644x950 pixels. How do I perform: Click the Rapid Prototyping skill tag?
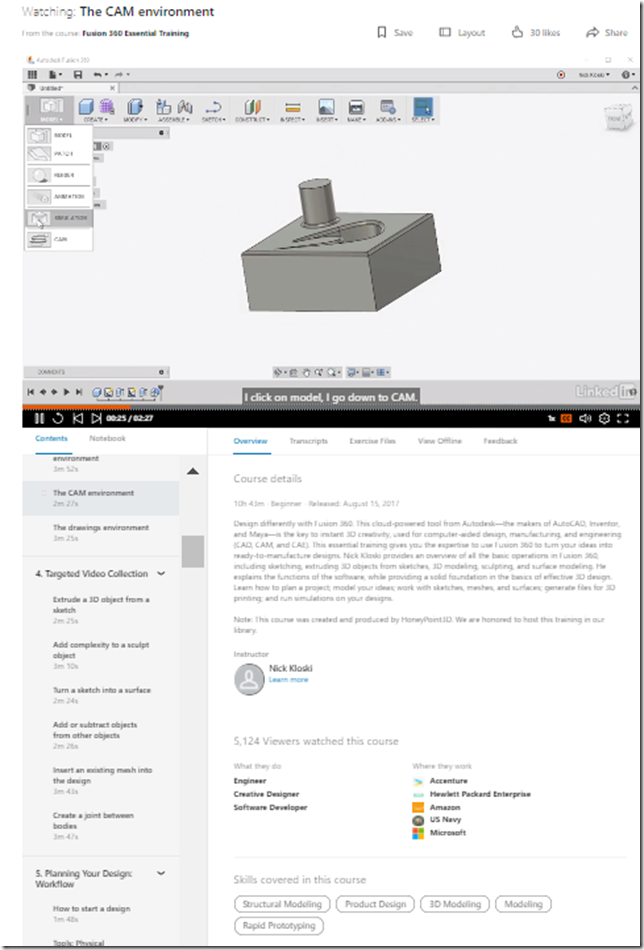pos(279,926)
